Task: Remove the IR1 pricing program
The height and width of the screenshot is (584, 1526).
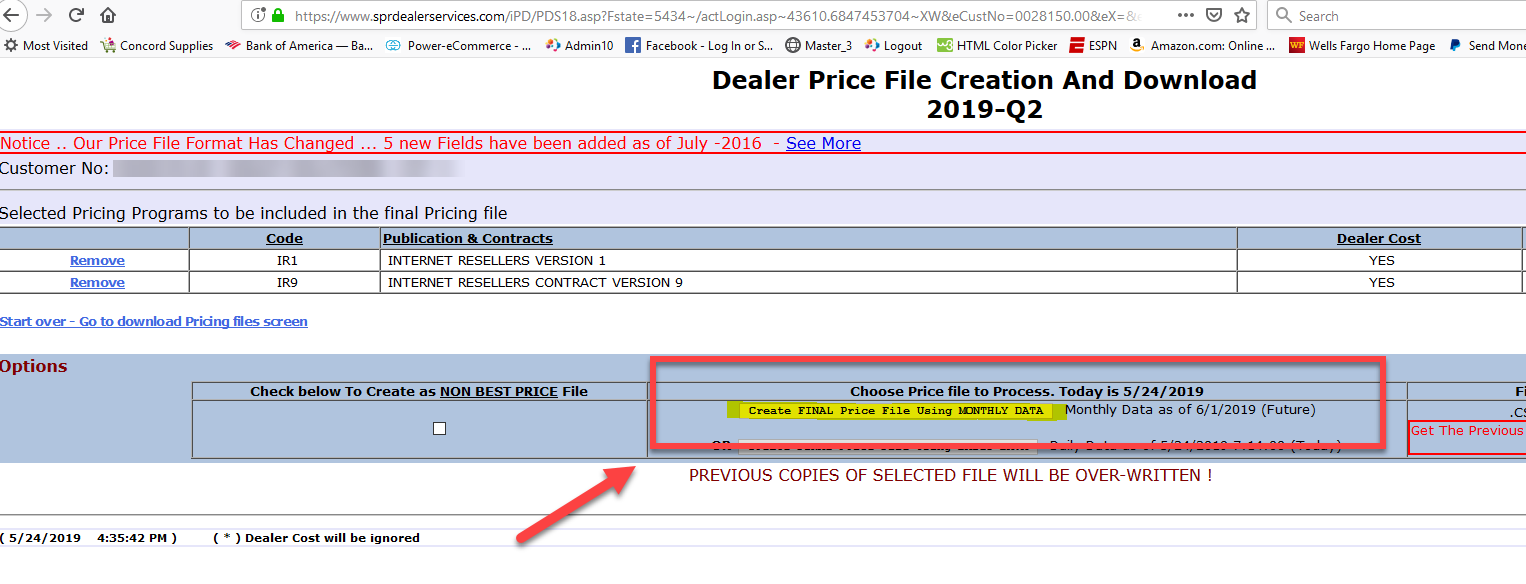Action: (x=97, y=261)
